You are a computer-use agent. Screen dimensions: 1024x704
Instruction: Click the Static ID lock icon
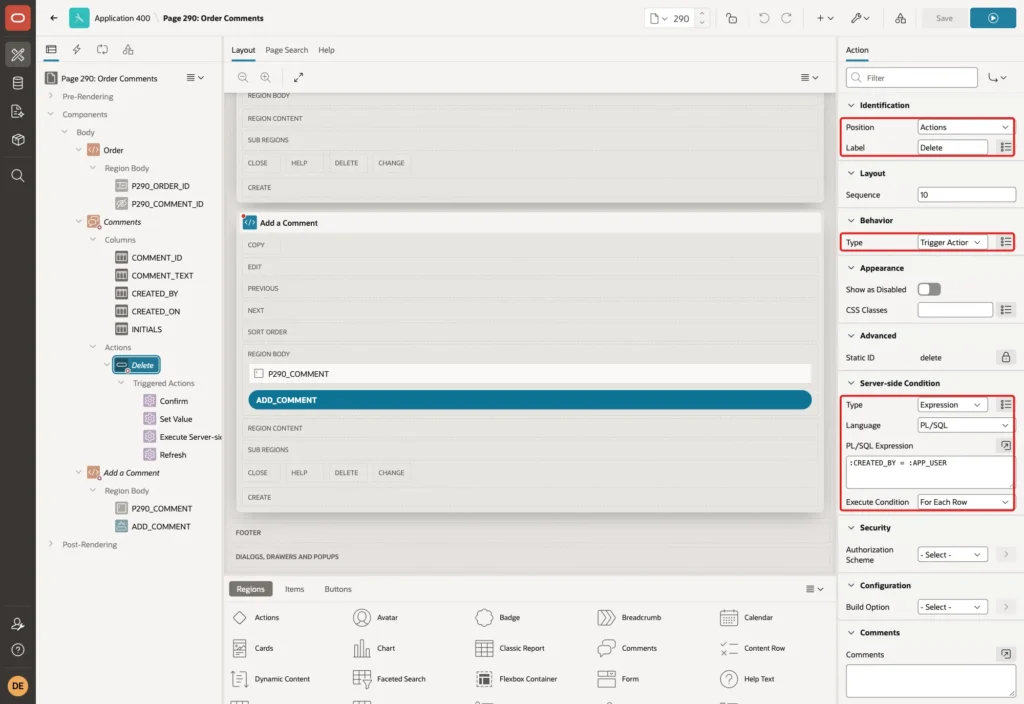click(1006, 357)
